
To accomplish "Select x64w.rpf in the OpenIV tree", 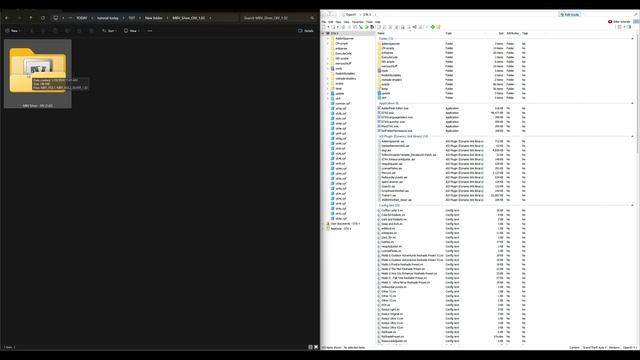I will (x=341, y=218).
